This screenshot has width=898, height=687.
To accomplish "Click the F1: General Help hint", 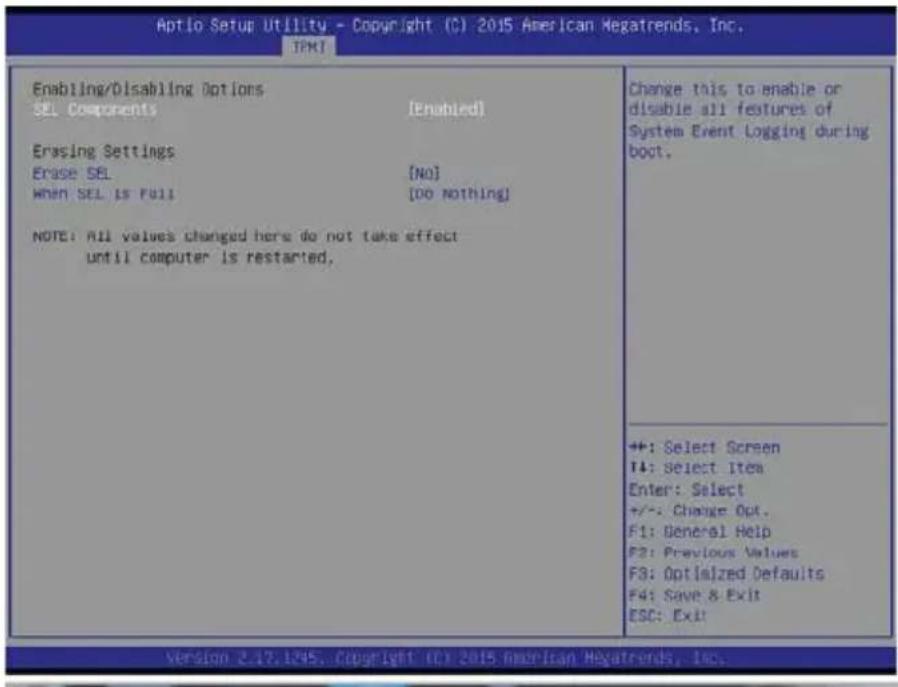I will point(700,531).
